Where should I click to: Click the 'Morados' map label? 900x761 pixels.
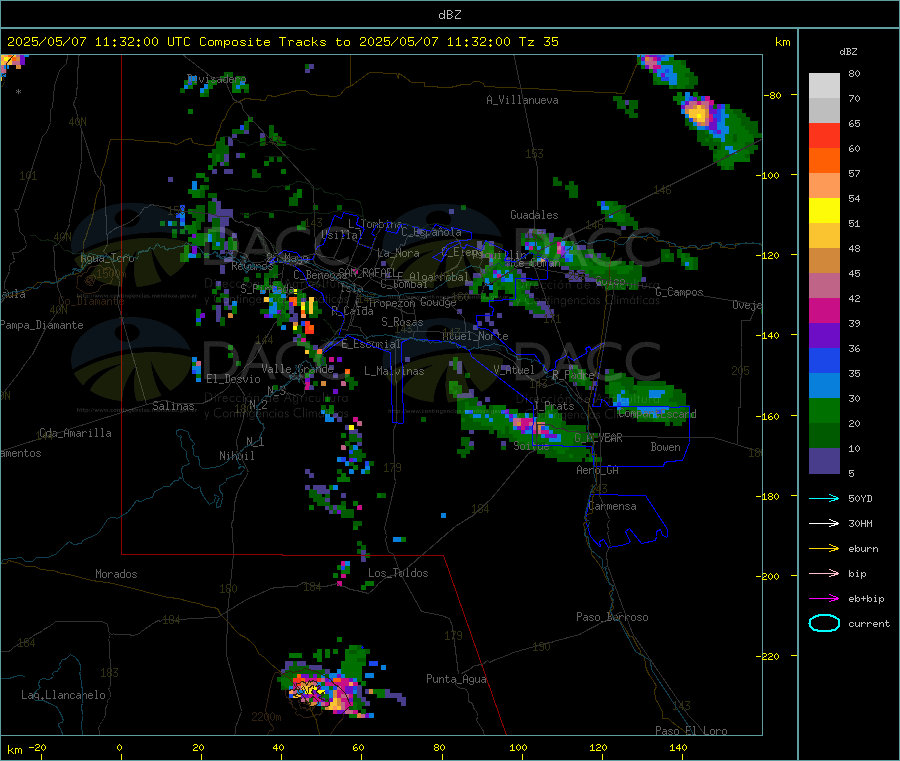click(116, 574)
